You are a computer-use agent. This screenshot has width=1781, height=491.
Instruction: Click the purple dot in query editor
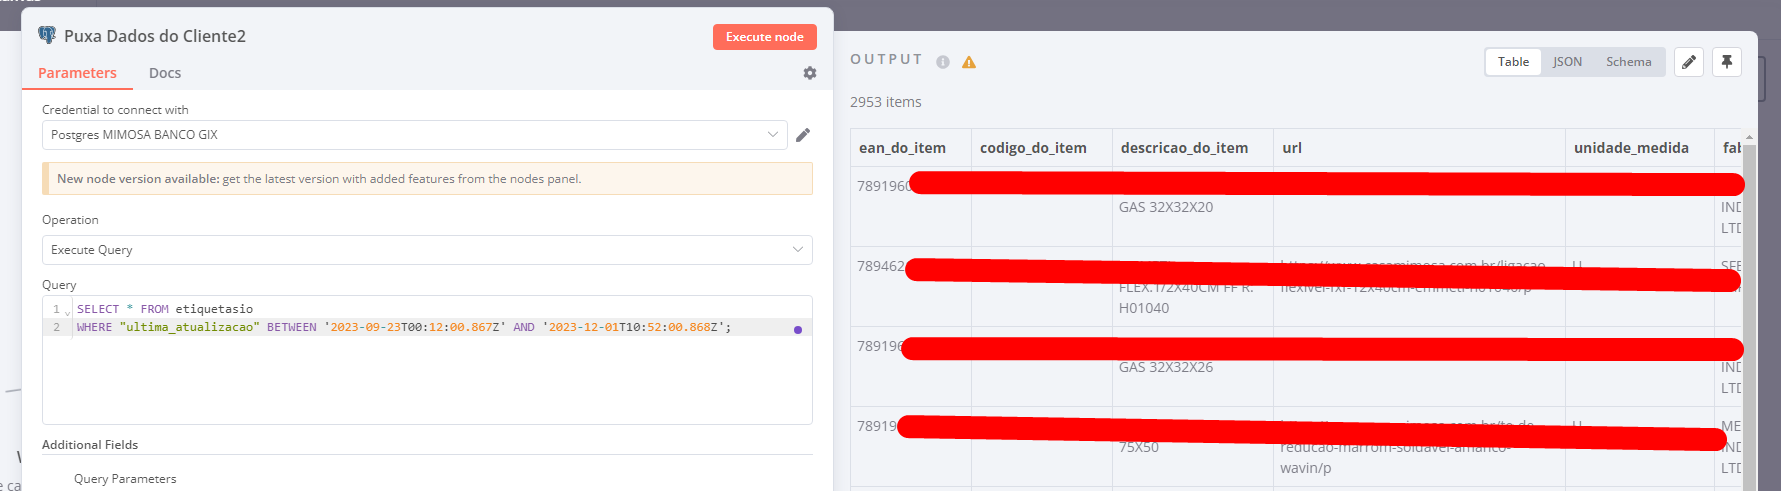tap(797, 329)
